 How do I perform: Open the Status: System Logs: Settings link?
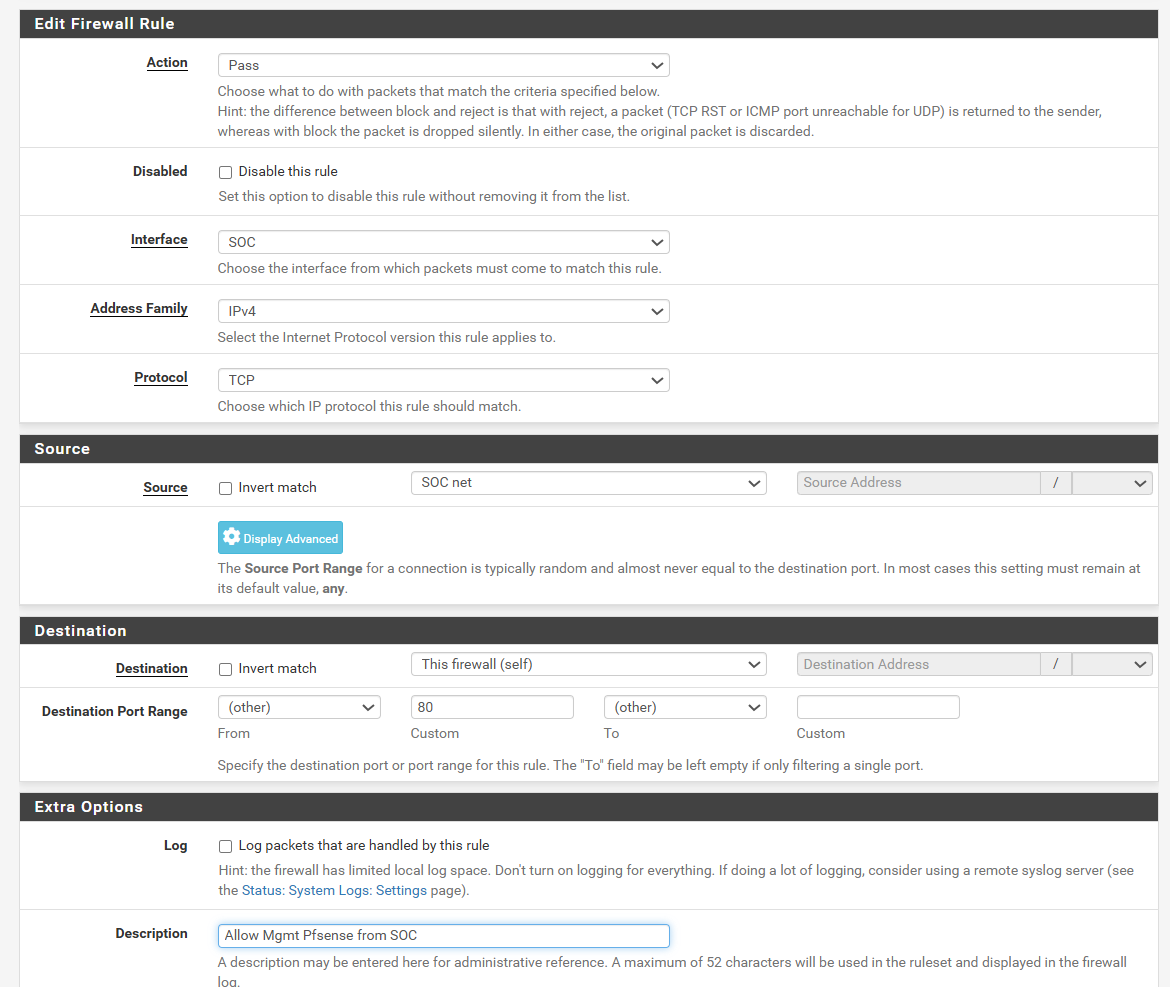(x=334, y=890)
